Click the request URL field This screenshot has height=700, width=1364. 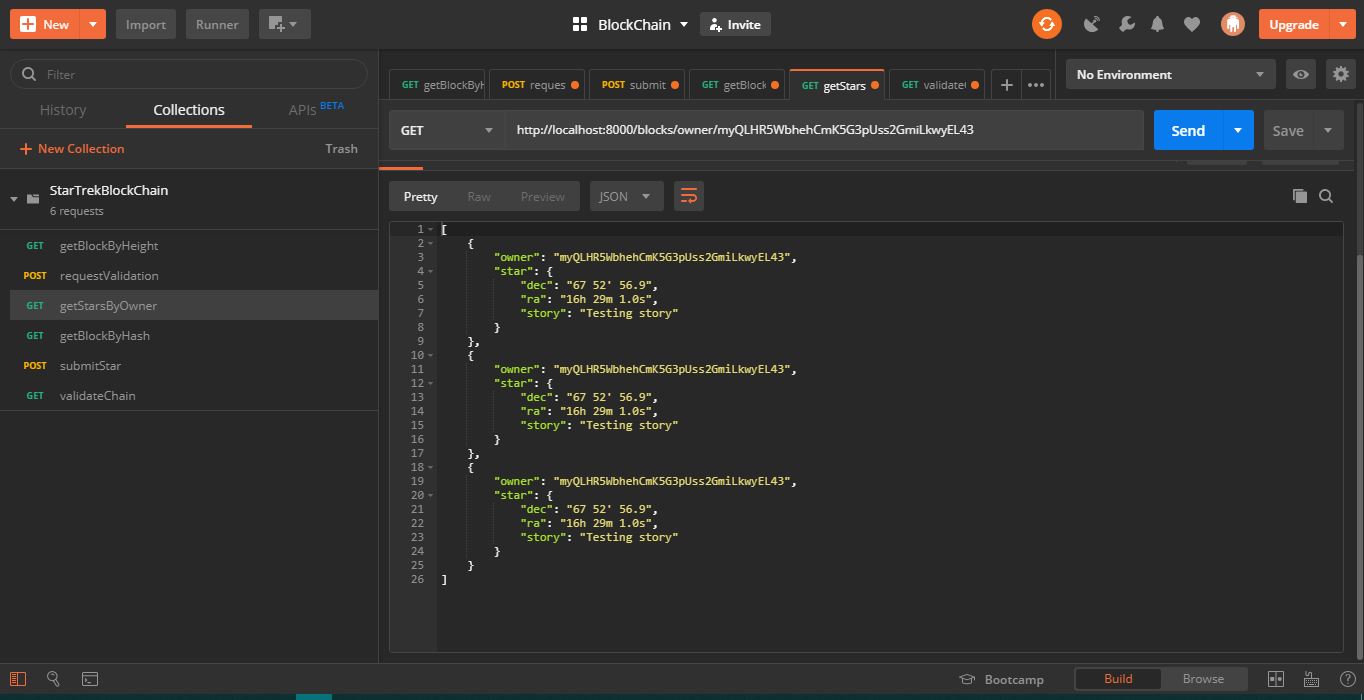(x=824, y=130)
